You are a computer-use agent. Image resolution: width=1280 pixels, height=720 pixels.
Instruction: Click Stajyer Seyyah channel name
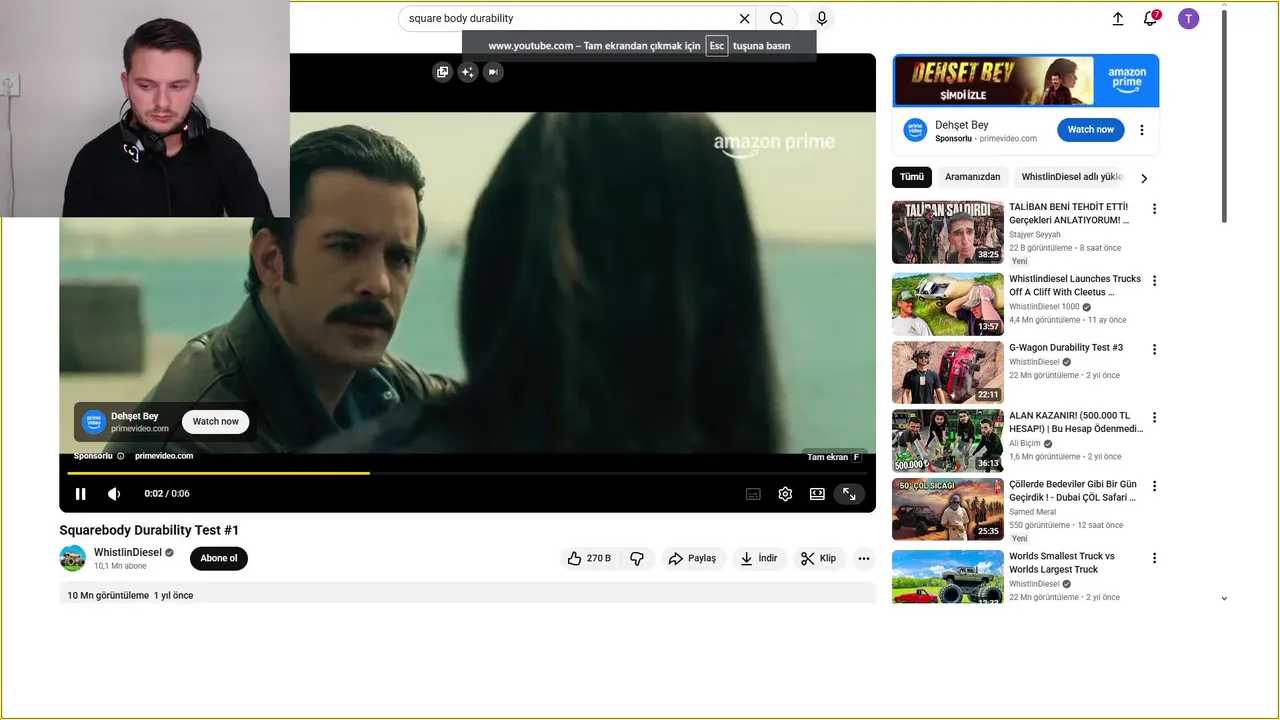[x=1035, y=235]
